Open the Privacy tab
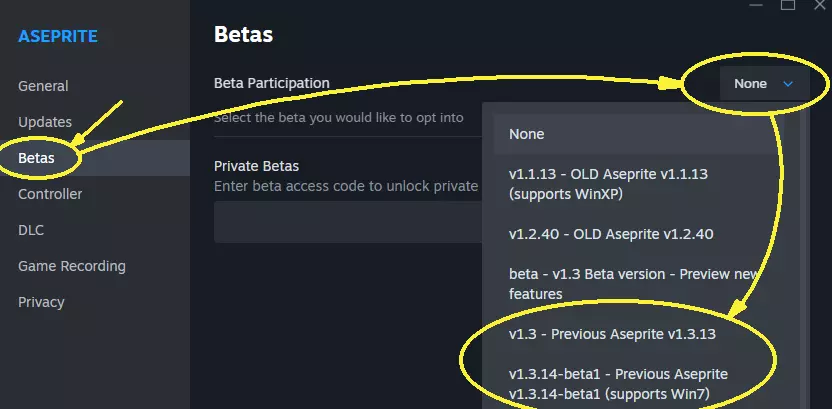832x409 pixels. pos(41,302)
